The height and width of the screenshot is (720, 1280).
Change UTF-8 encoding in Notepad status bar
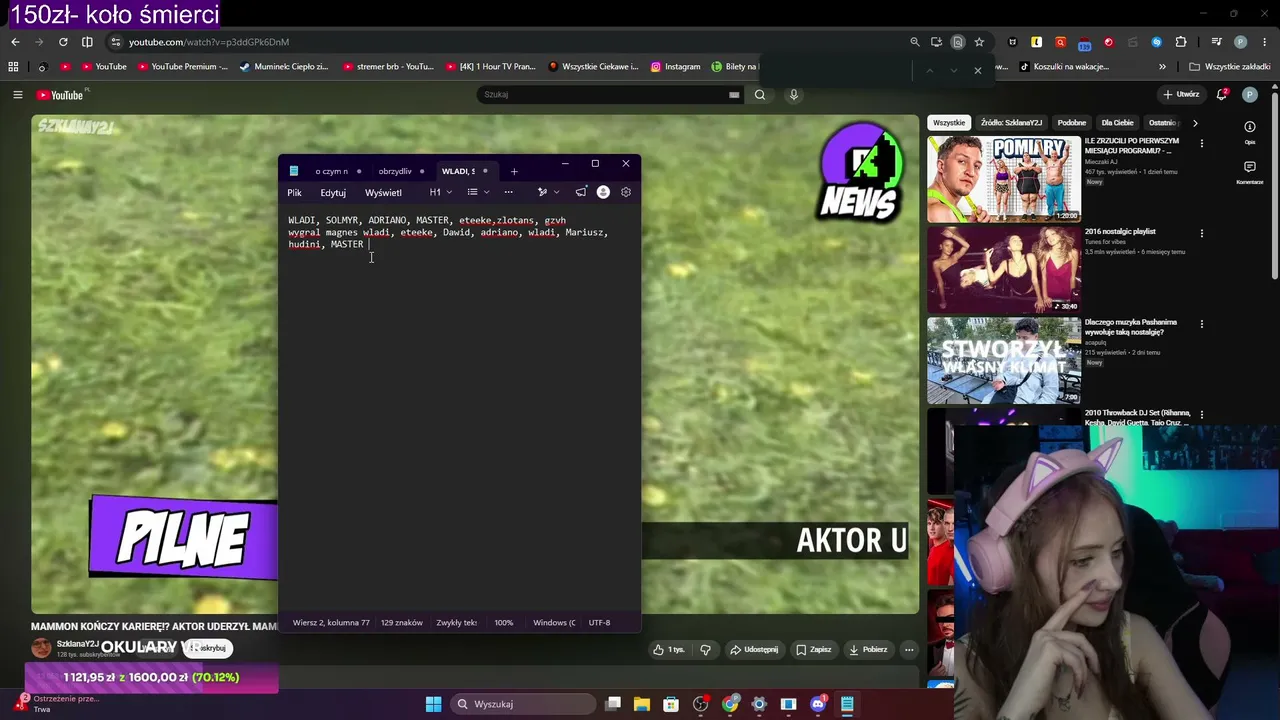pyautogui.click(x=599, y=623)
